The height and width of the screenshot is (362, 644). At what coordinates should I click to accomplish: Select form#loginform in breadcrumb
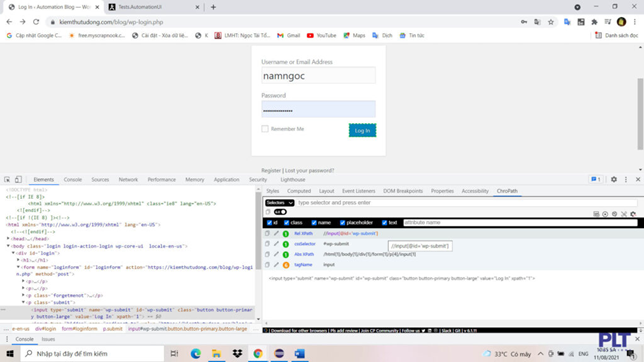pos(79,329)
